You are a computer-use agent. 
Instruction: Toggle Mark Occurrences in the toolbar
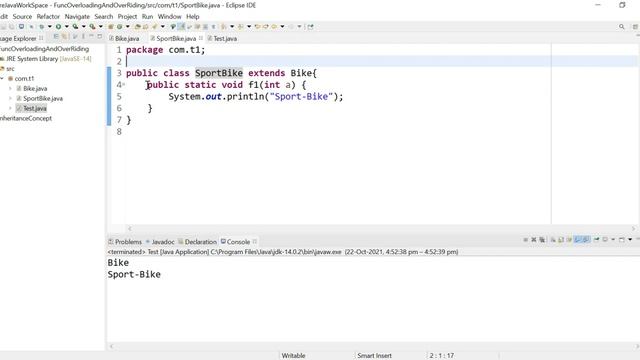(181, 27)
